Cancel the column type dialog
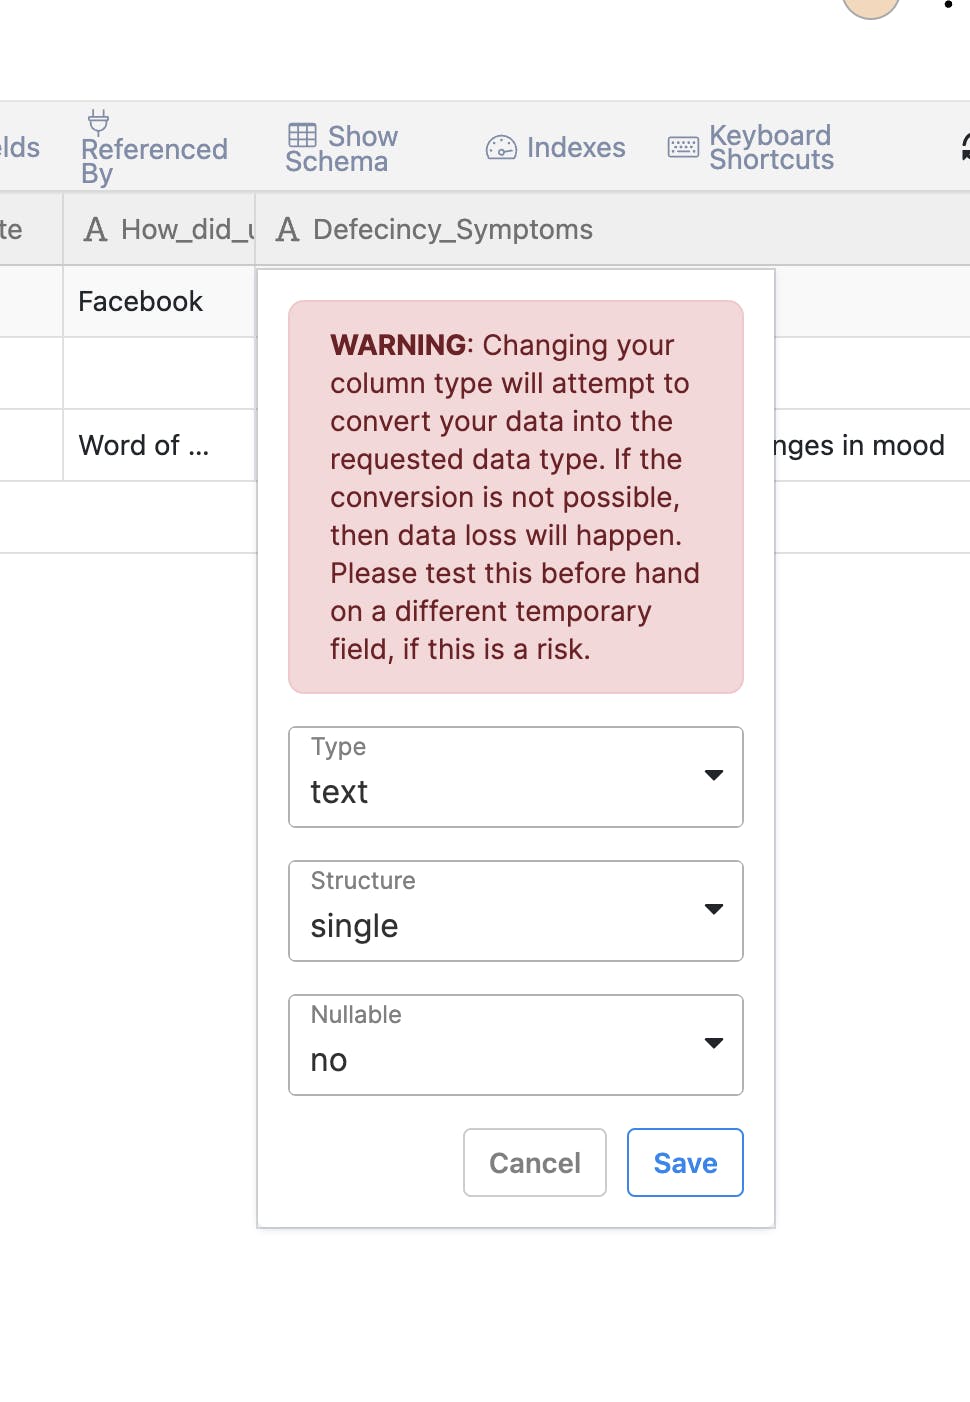The width and height of the screenshot is (970, 1402). pos(535,1163)
